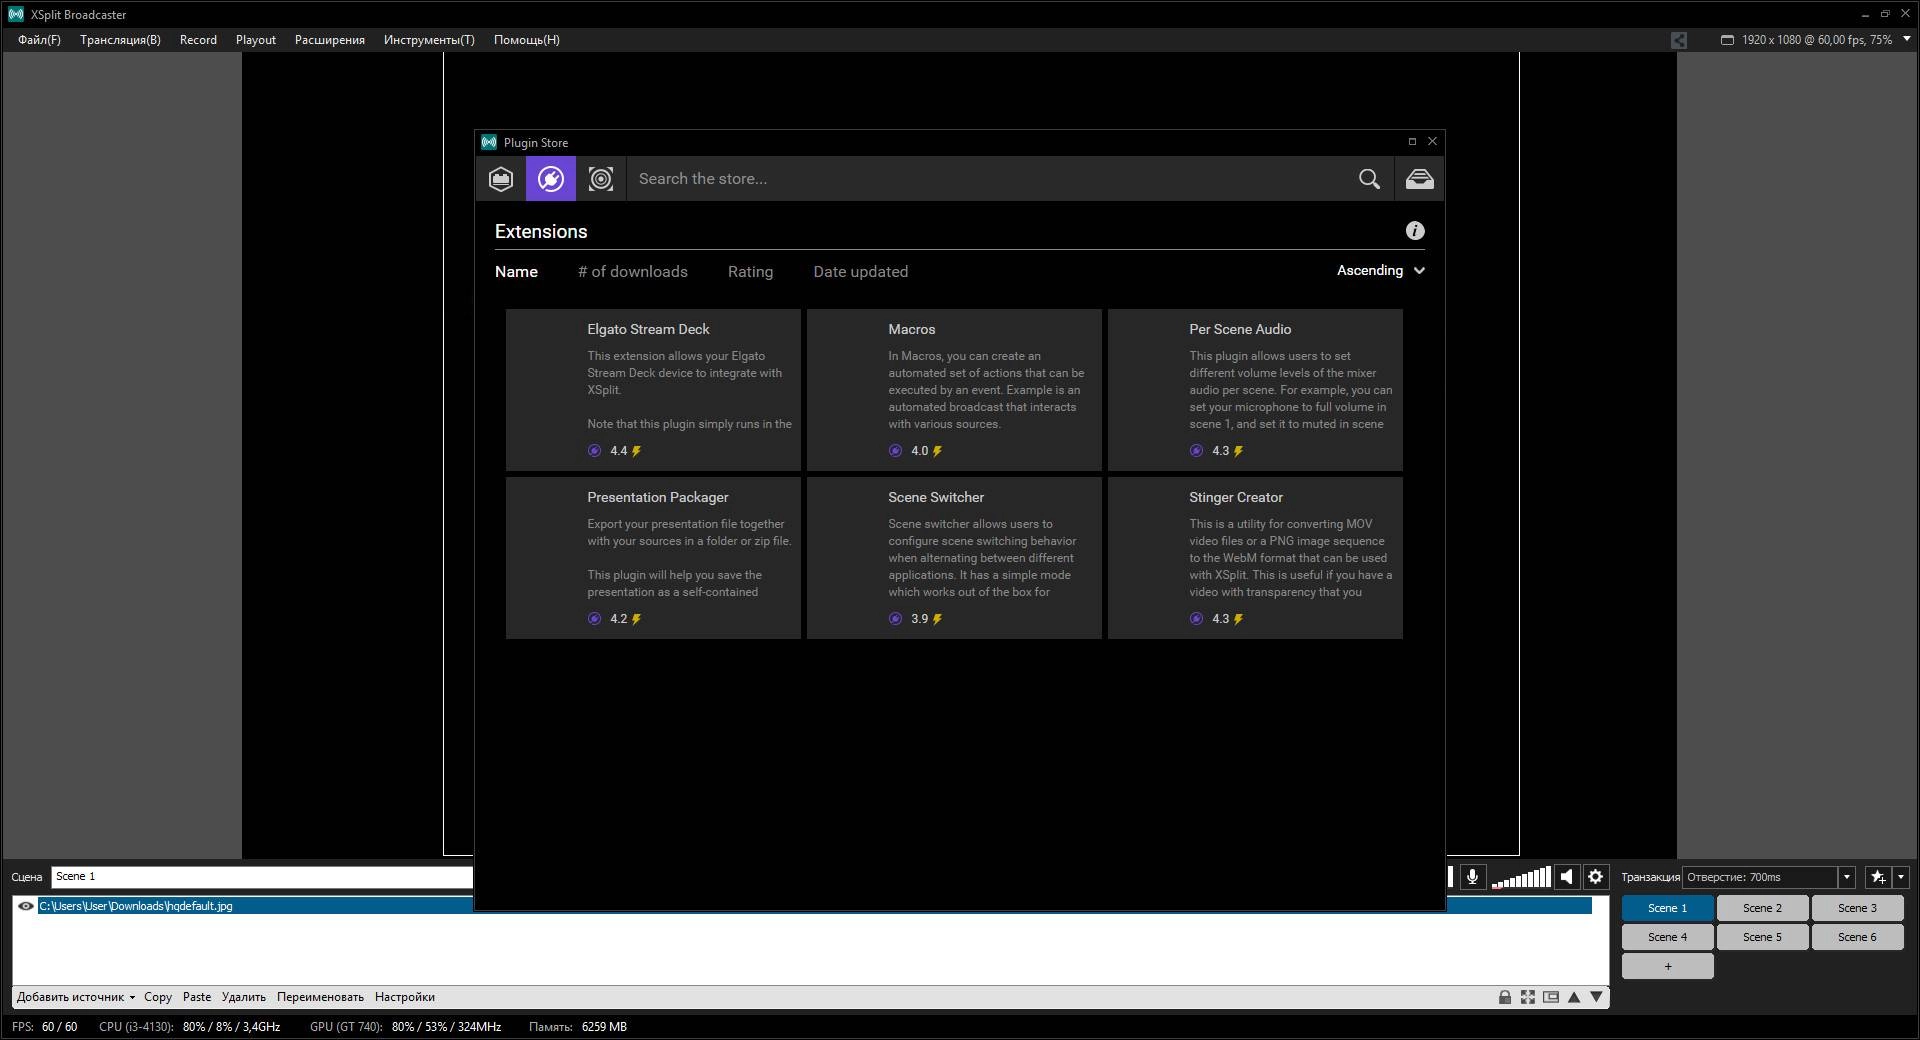Toggle visibility of hqdefault.jpg source
Screen dimensions: 1920x1040
click(x=26, y=906)
